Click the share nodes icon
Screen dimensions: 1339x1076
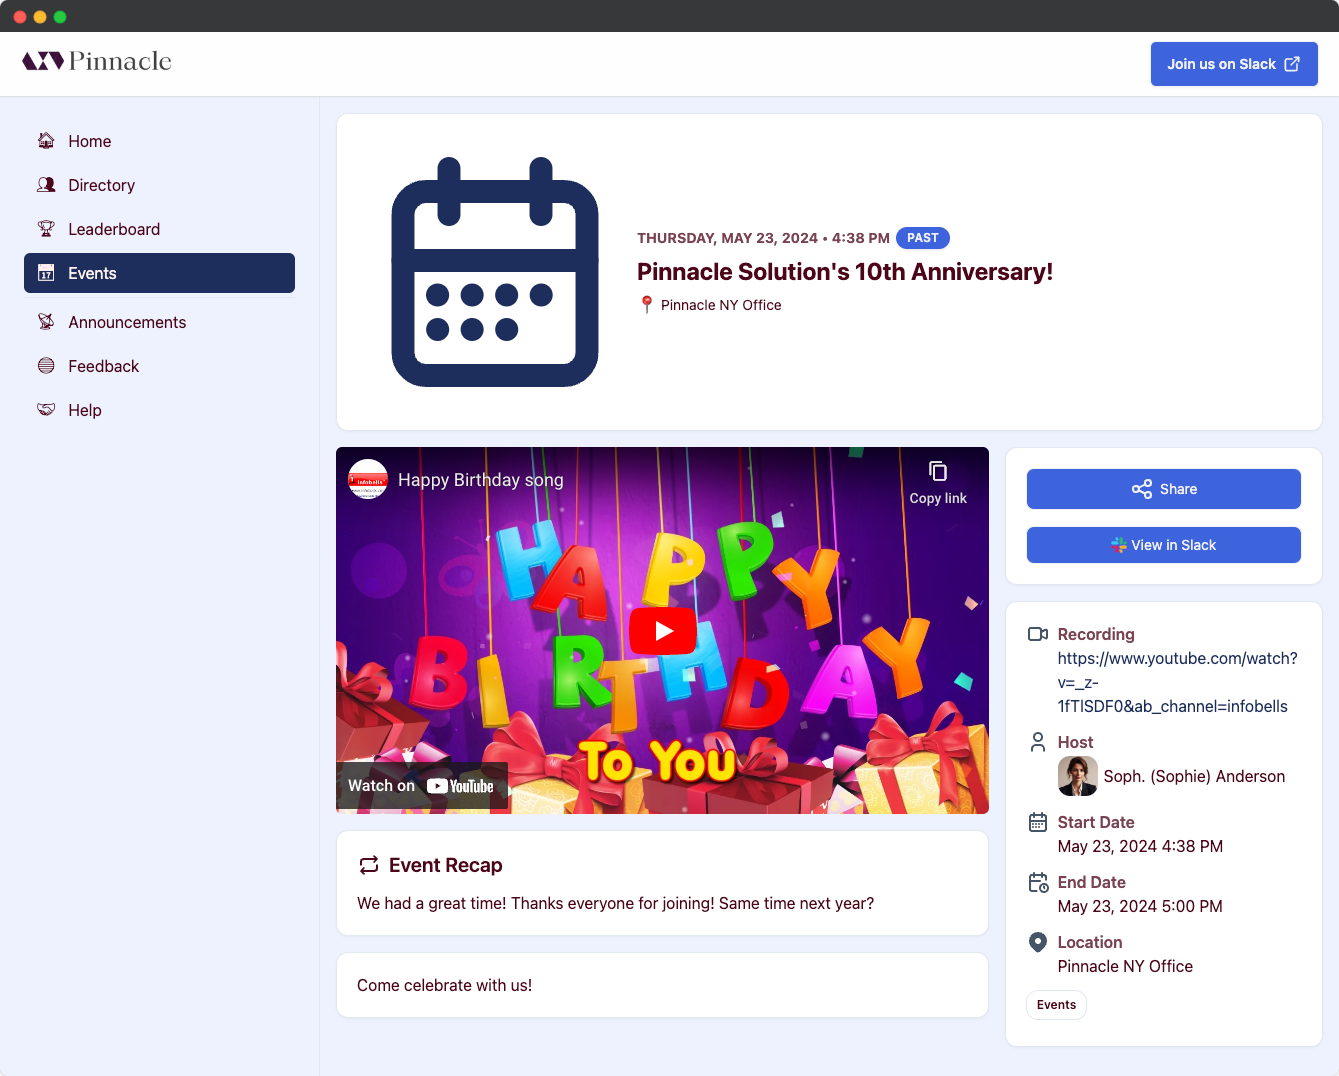pyautogui.click(x=1142, y=489)
